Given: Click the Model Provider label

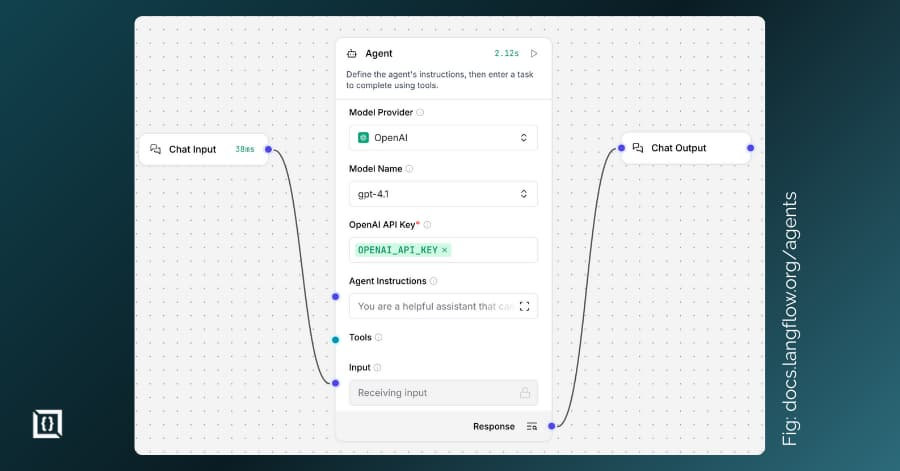Looking at the screenshot, I should 381,112.
